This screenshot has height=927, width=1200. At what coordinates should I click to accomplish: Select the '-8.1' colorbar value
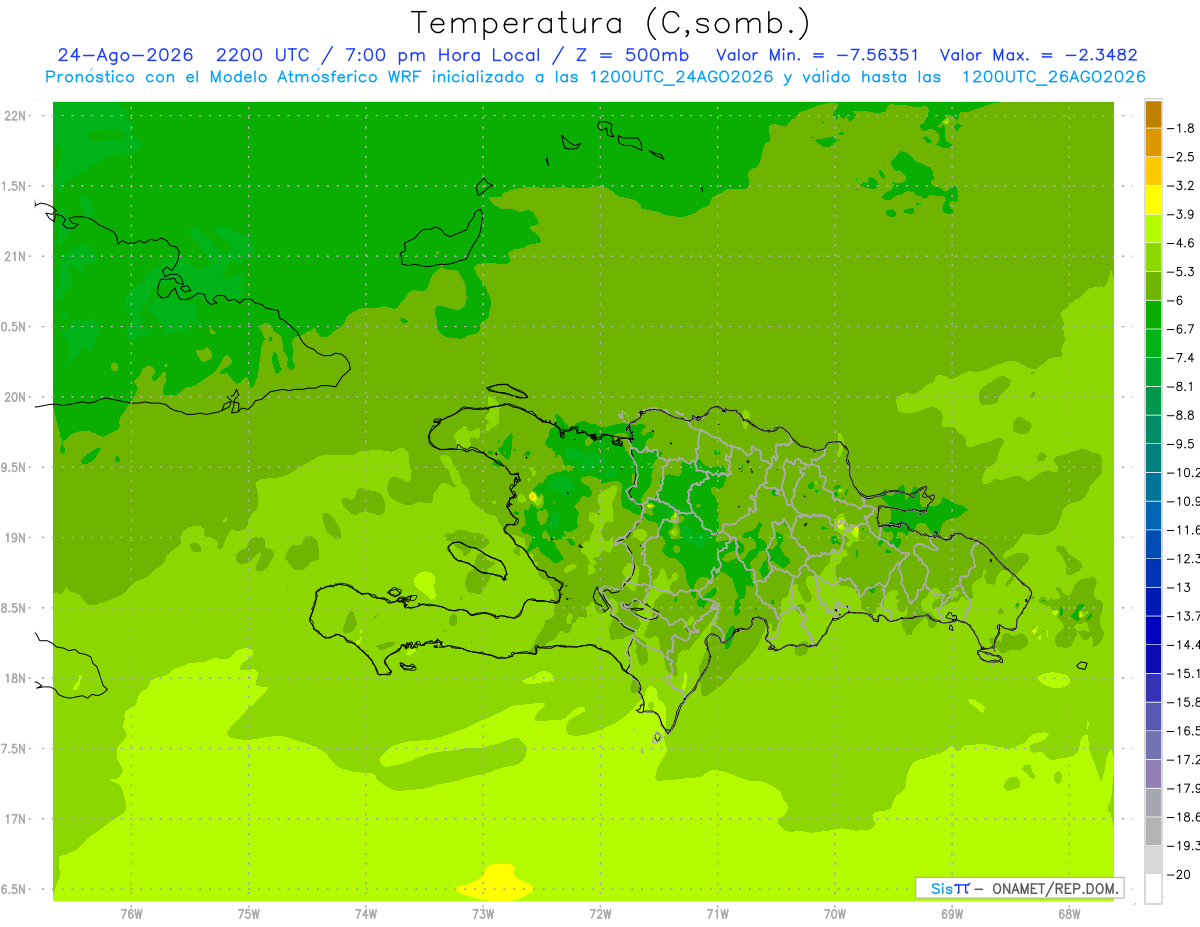click(1181, 386)
